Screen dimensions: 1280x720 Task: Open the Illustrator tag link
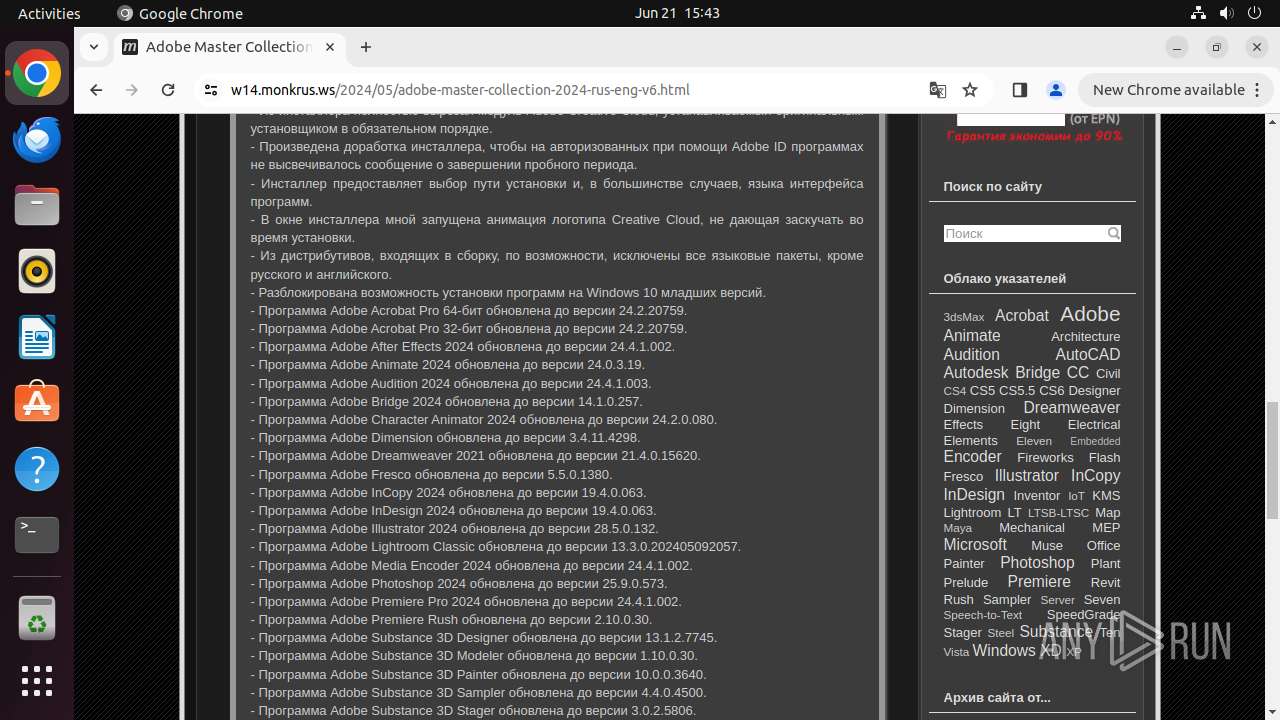tap(1026, 476)
